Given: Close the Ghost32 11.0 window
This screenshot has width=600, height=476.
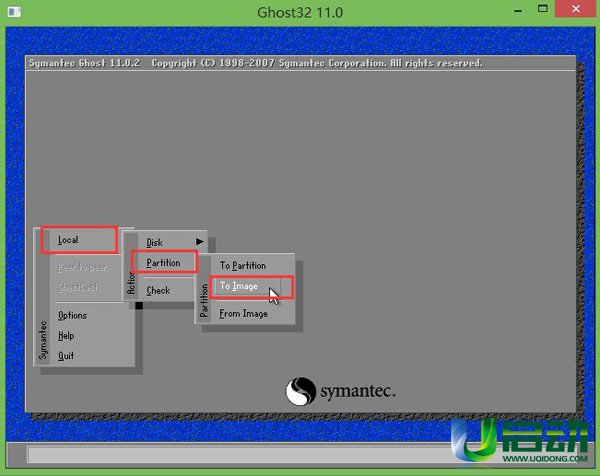Looking at the screenshot, I should (x=576, y=9).
